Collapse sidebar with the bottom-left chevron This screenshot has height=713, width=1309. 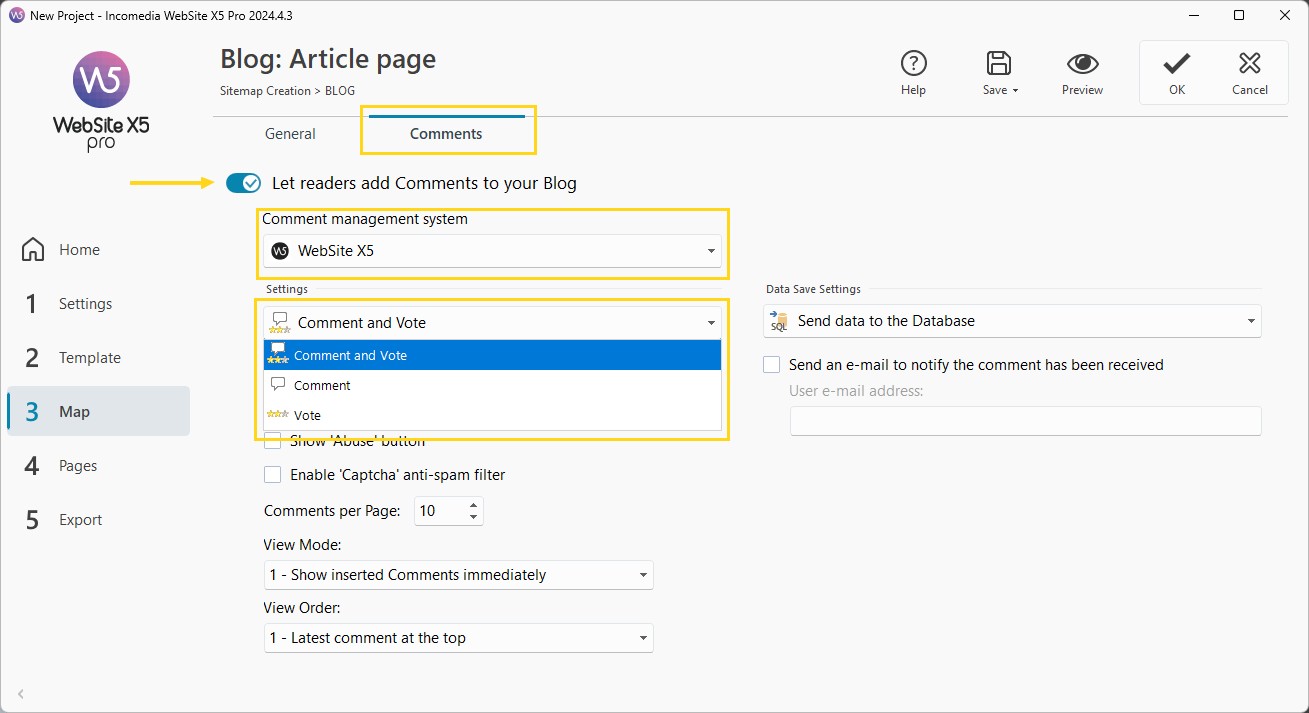[21, 694]
